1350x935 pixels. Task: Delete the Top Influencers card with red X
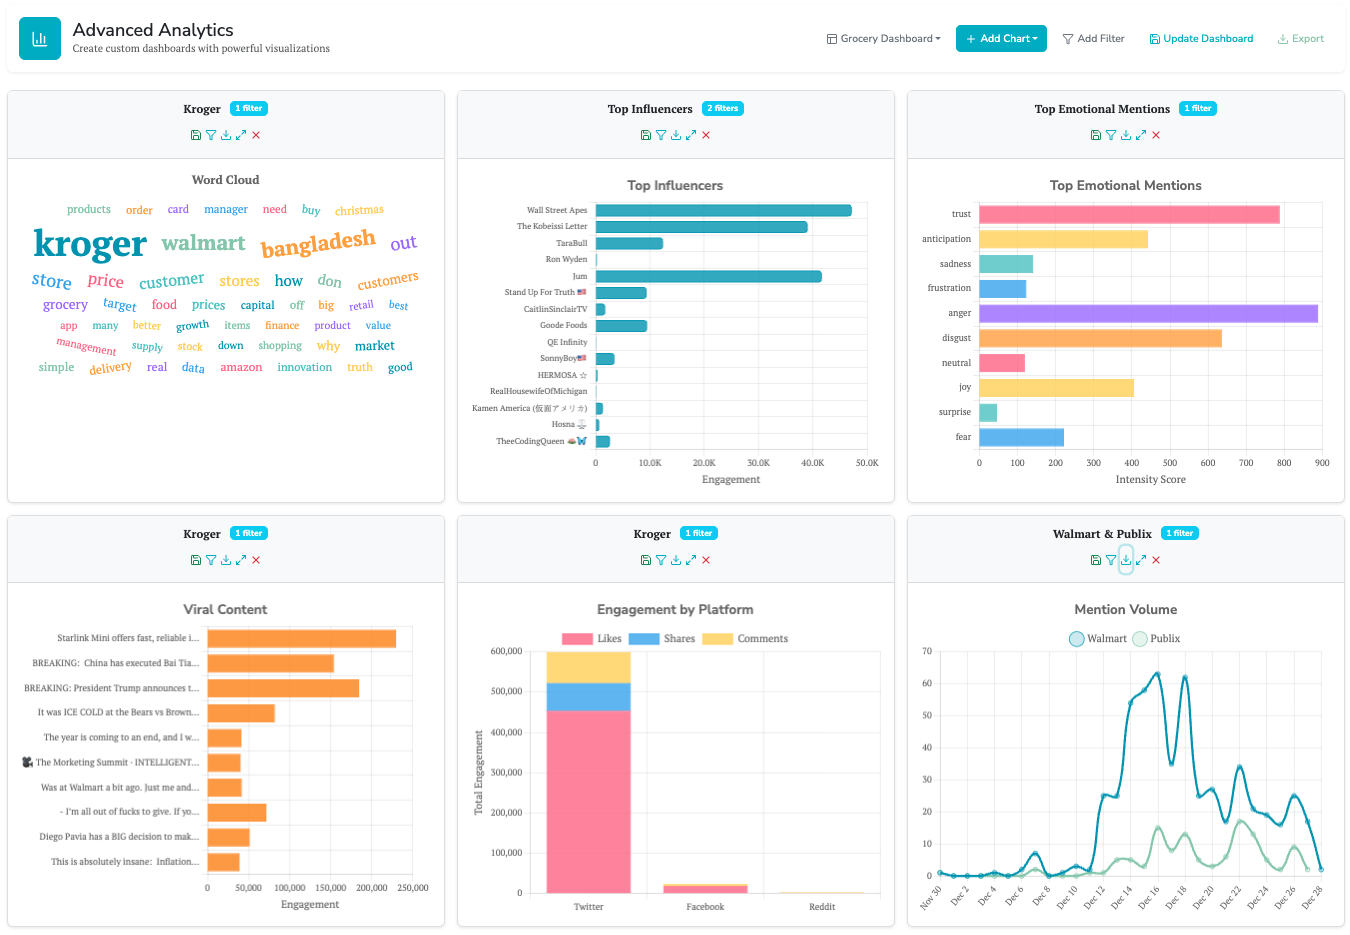tap(706, 135)
